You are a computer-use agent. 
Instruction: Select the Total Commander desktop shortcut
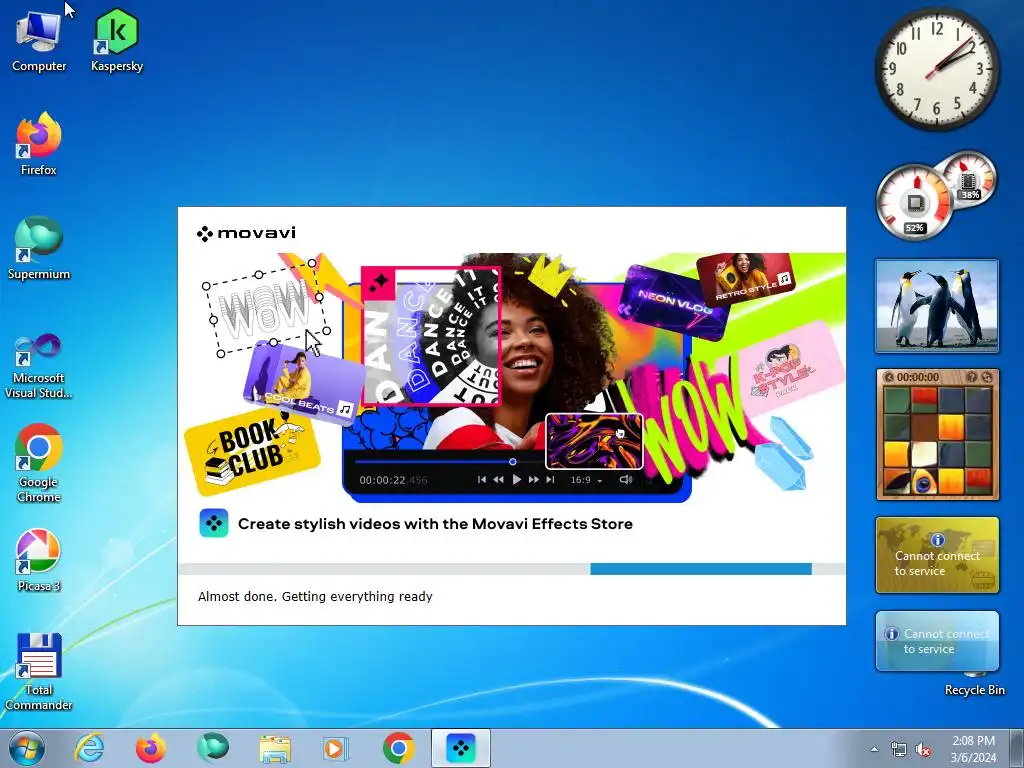click(39, 673)
